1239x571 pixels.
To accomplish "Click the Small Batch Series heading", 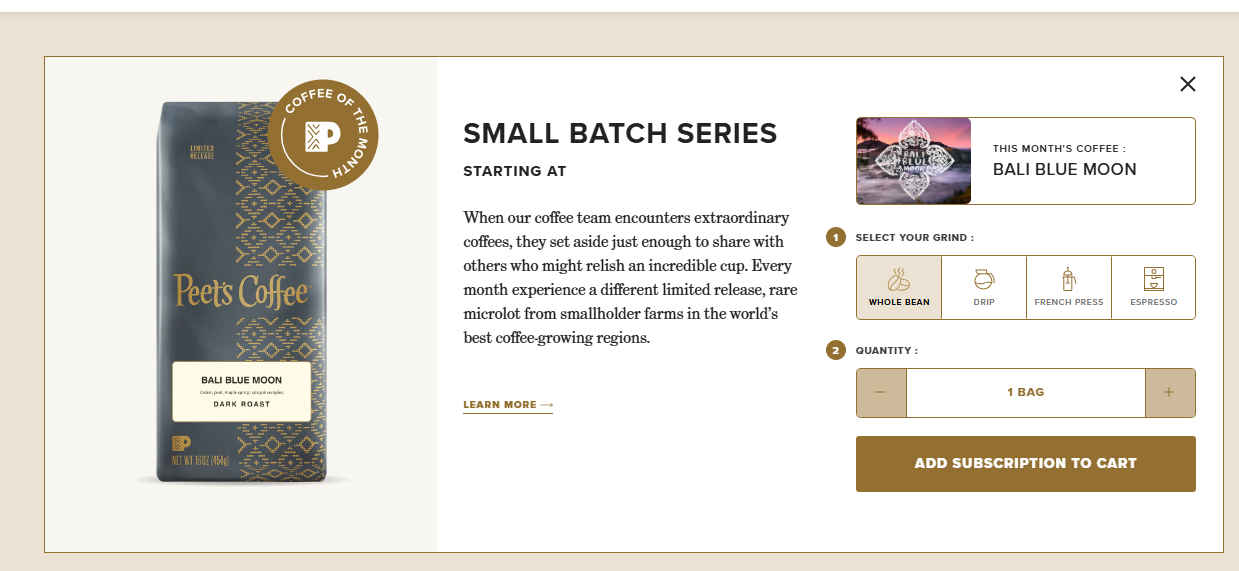I will pos(620,133).
